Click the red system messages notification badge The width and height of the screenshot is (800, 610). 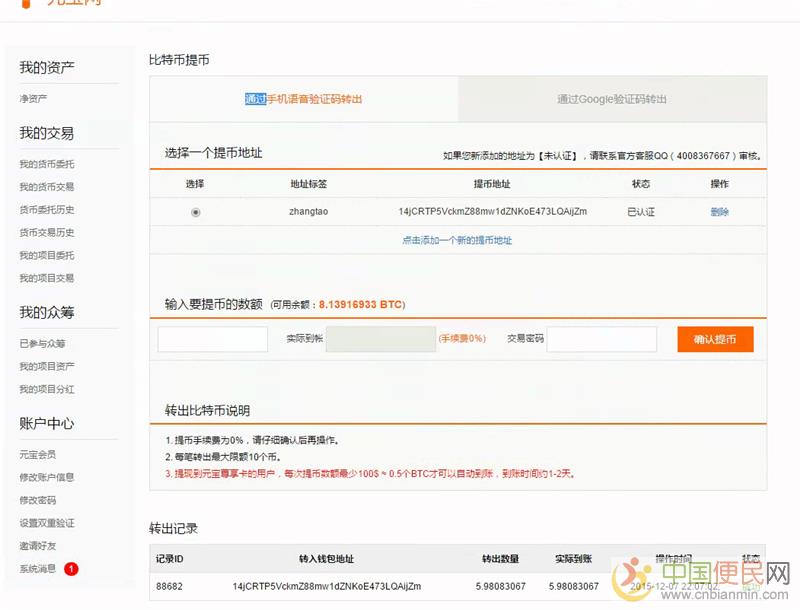71,569
